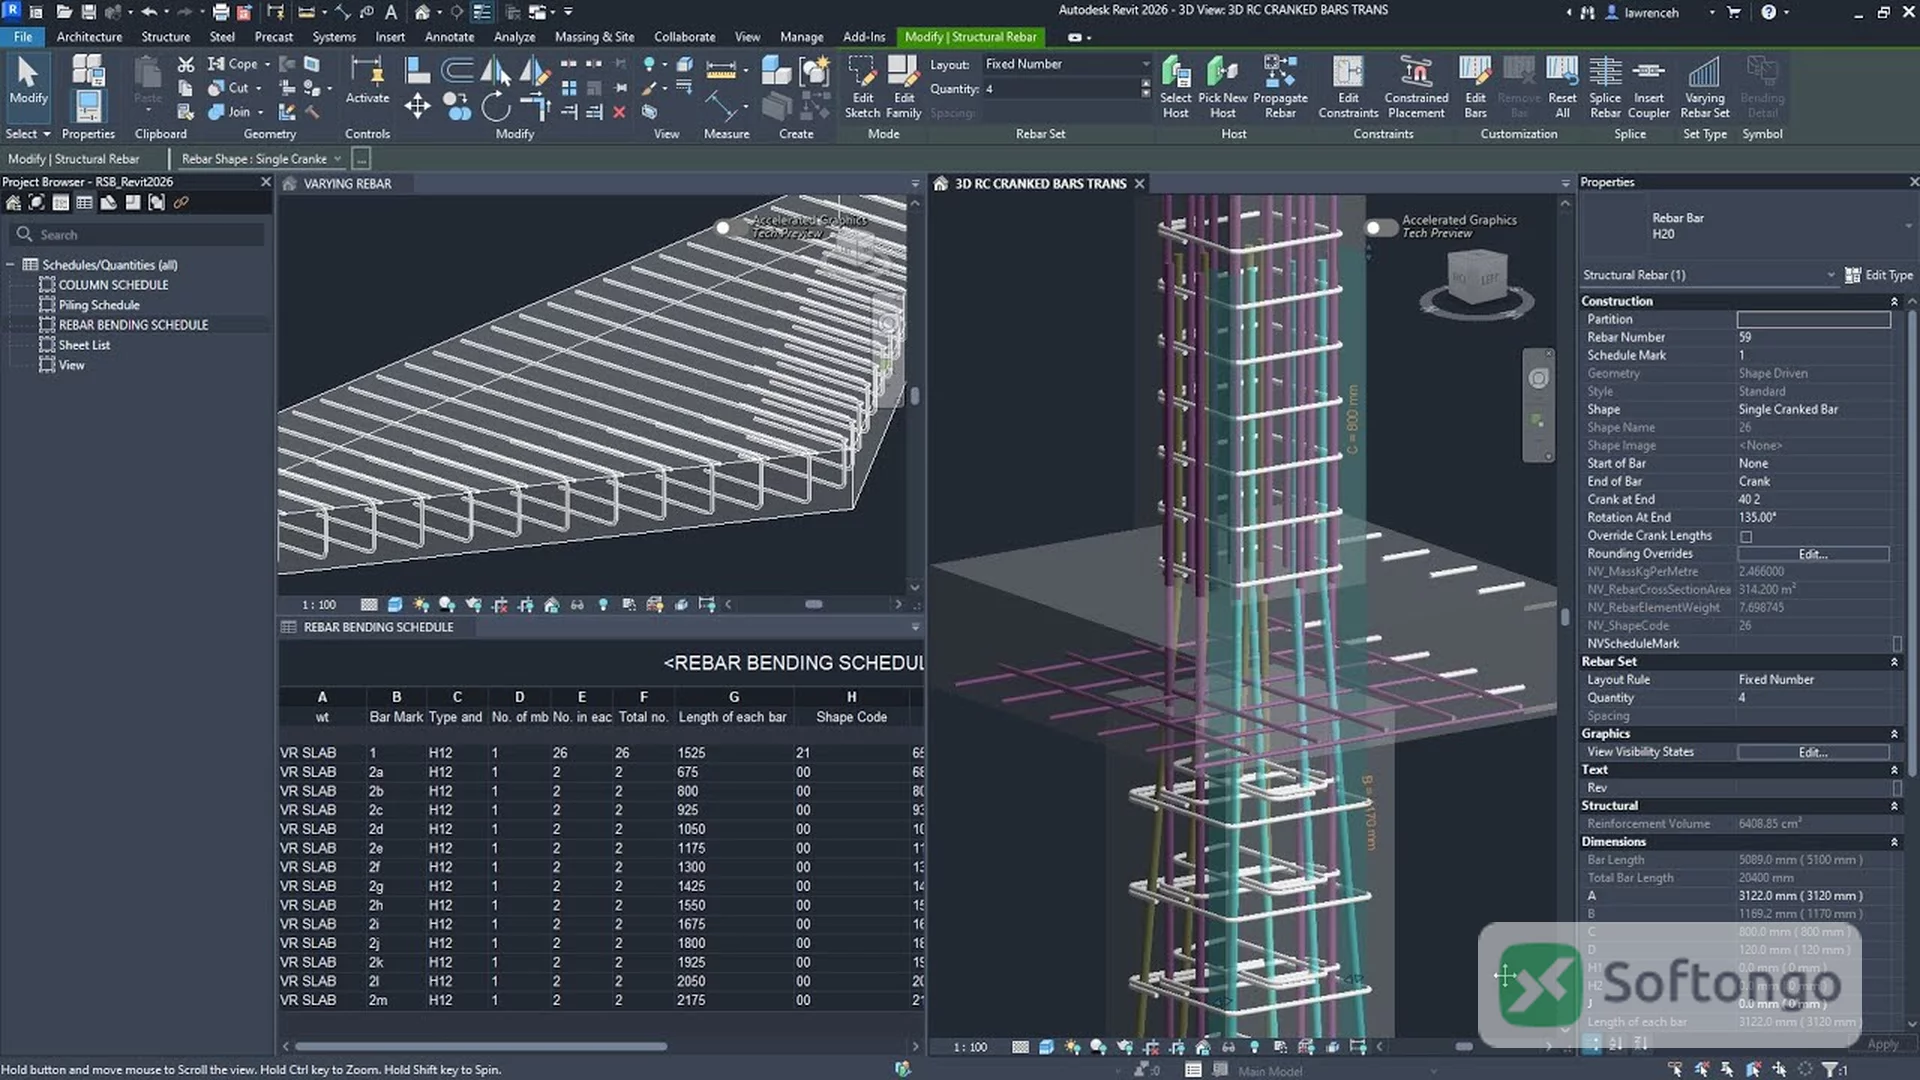Choose Pick New Host tool

[x=1222, y=87]
